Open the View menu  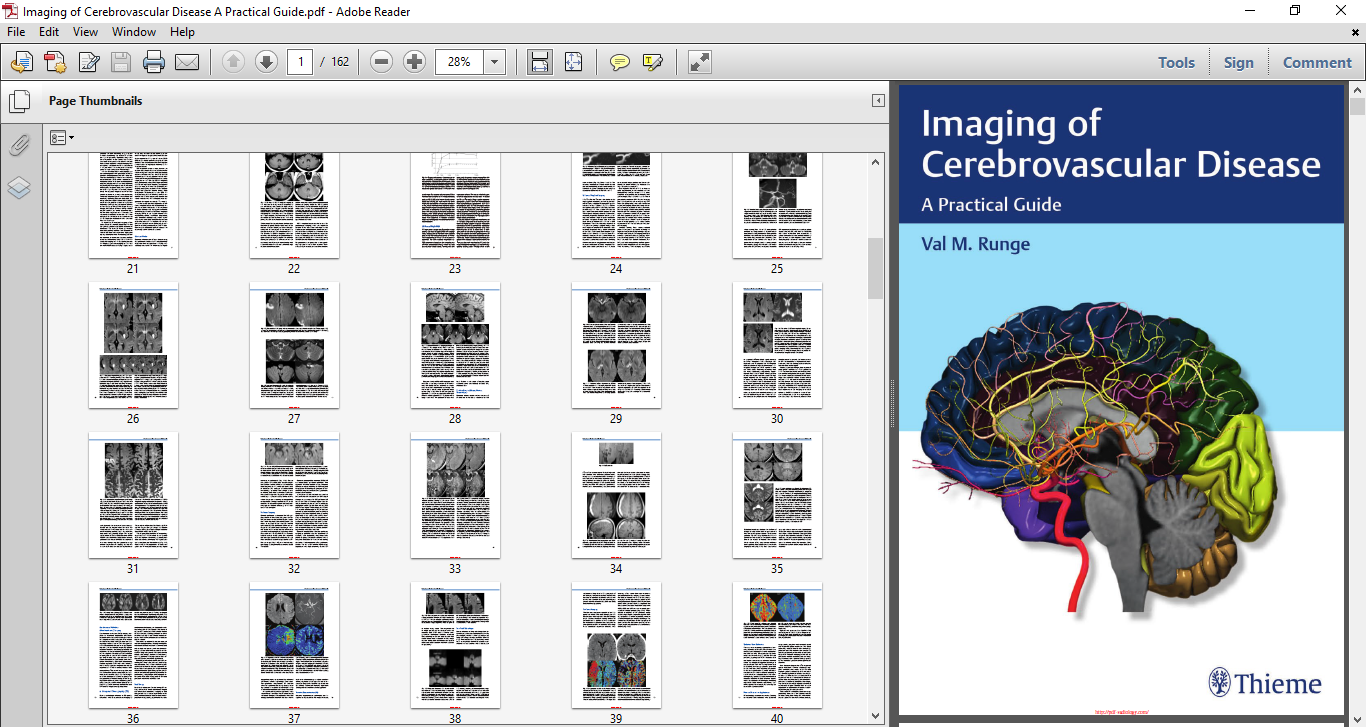point(85,32)
